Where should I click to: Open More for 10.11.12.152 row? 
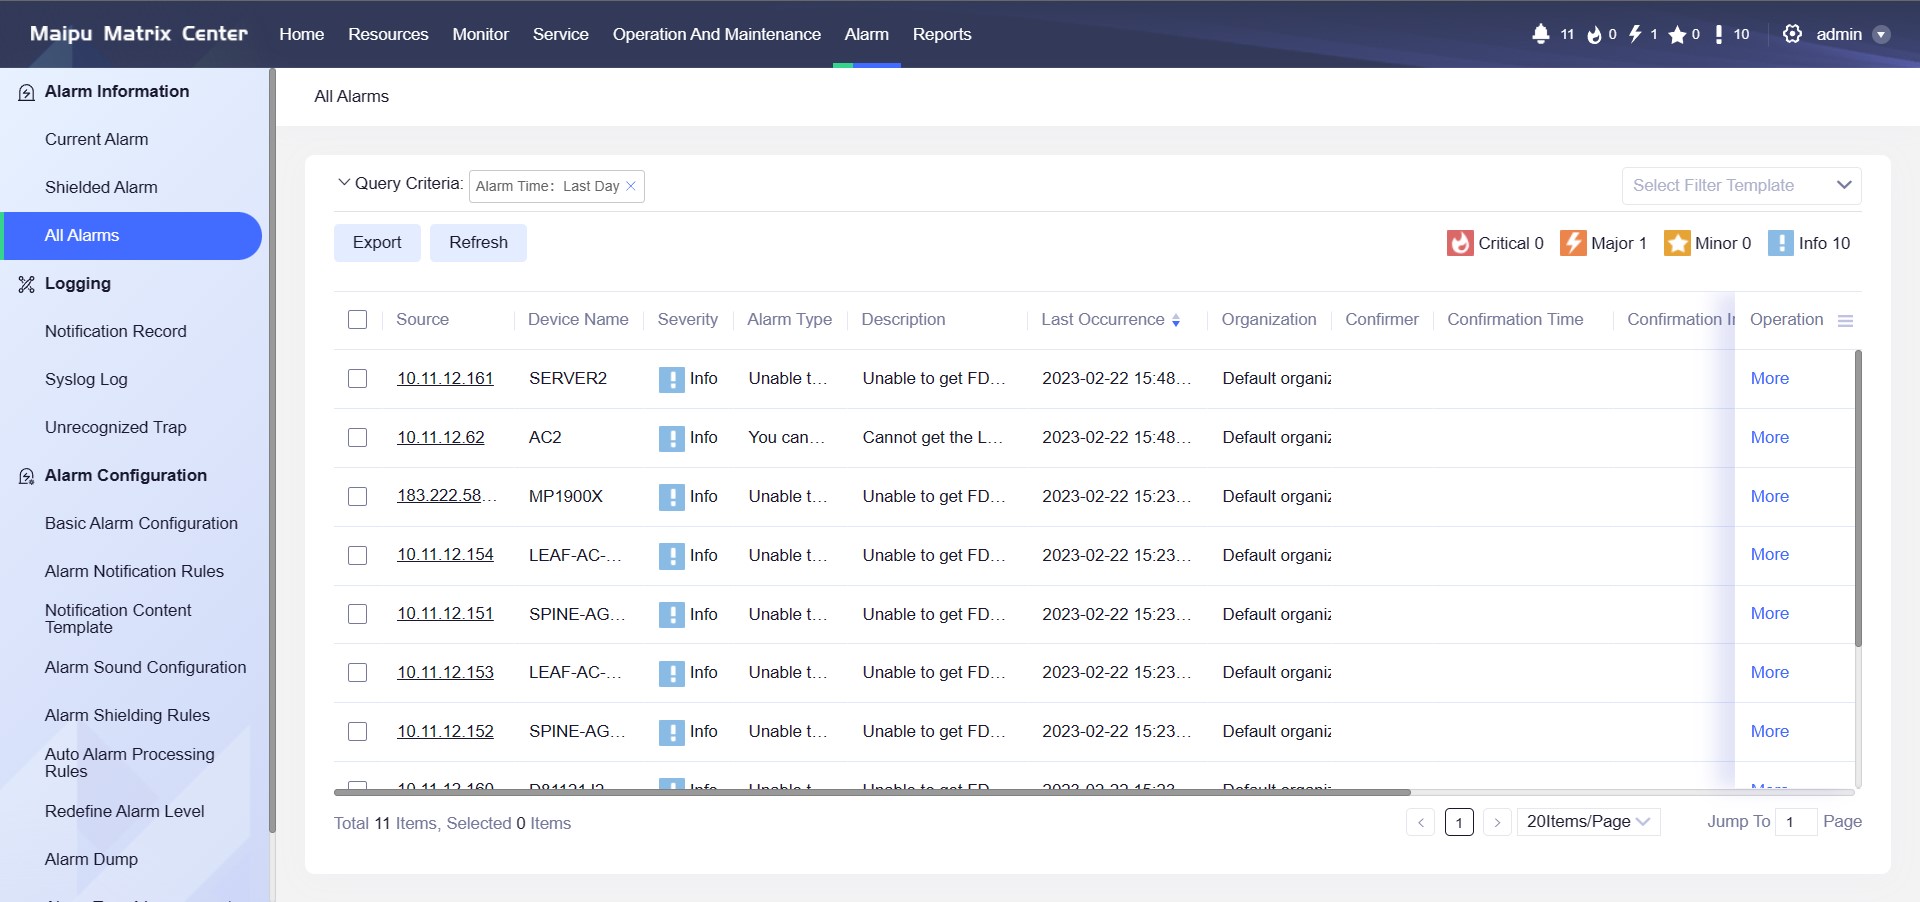coord(1769,731)
